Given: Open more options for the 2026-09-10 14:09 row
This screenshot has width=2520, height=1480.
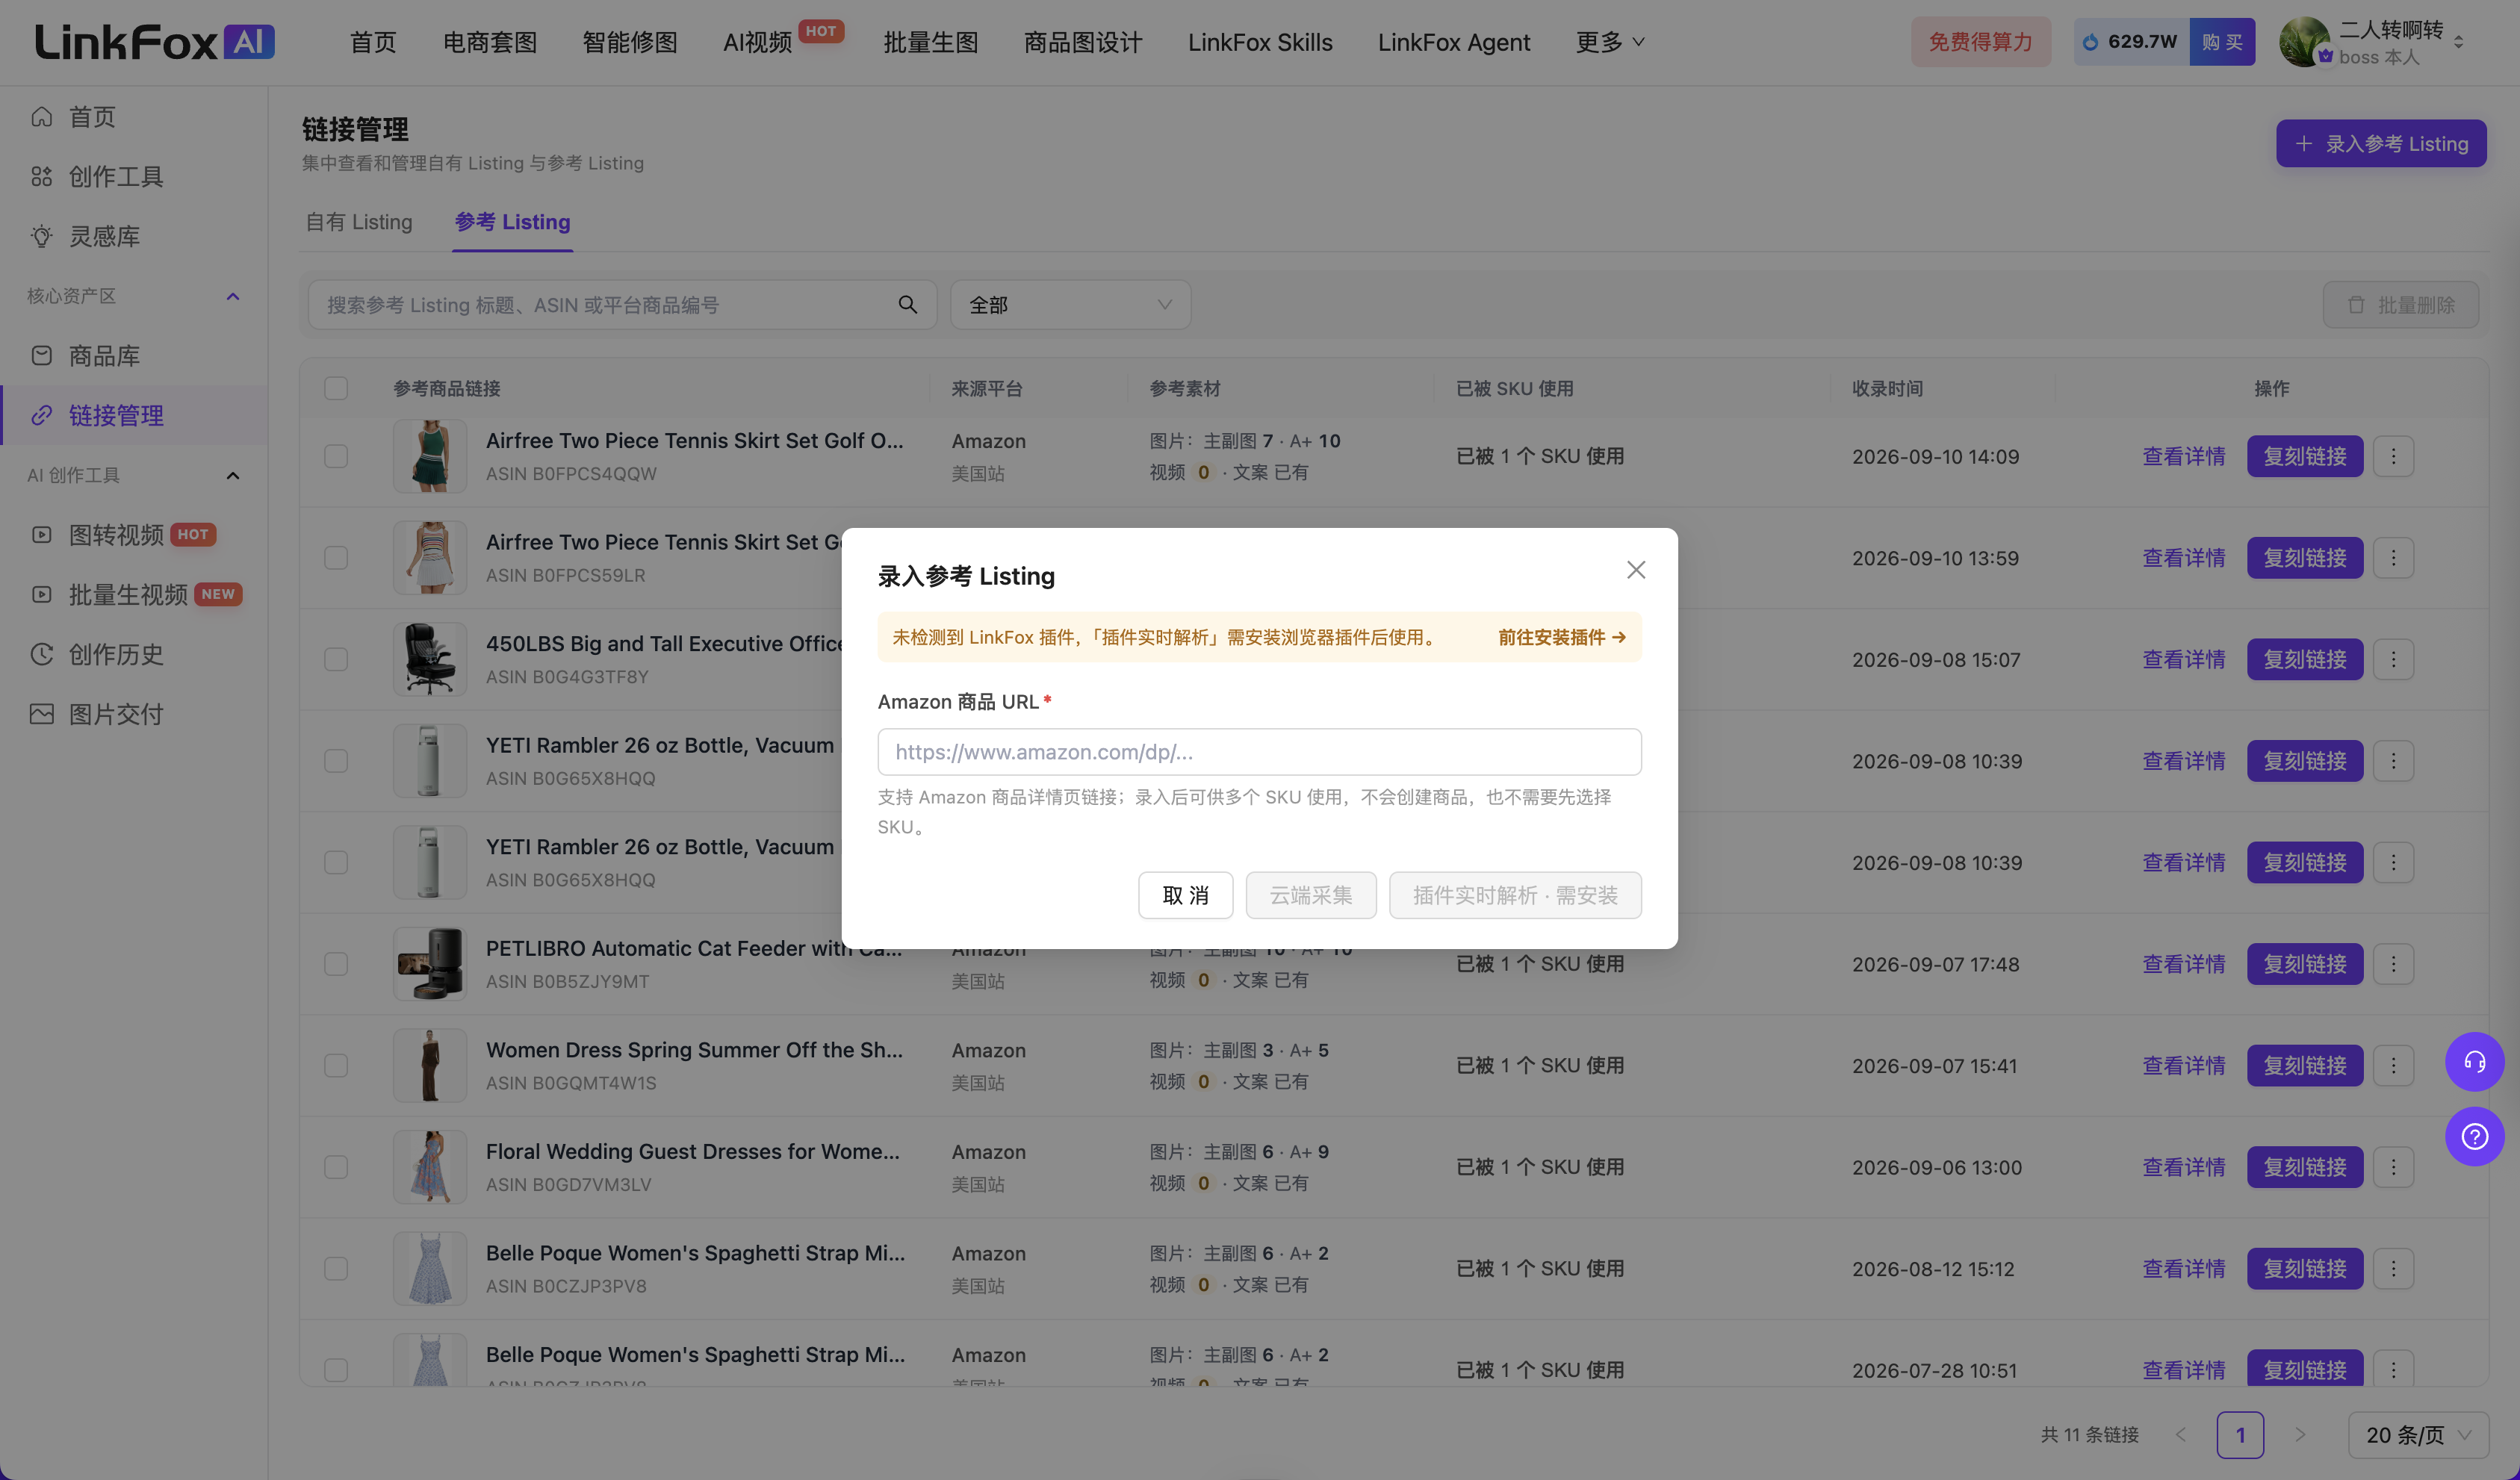Looking at the screenshot, I should pos(2393,456).
